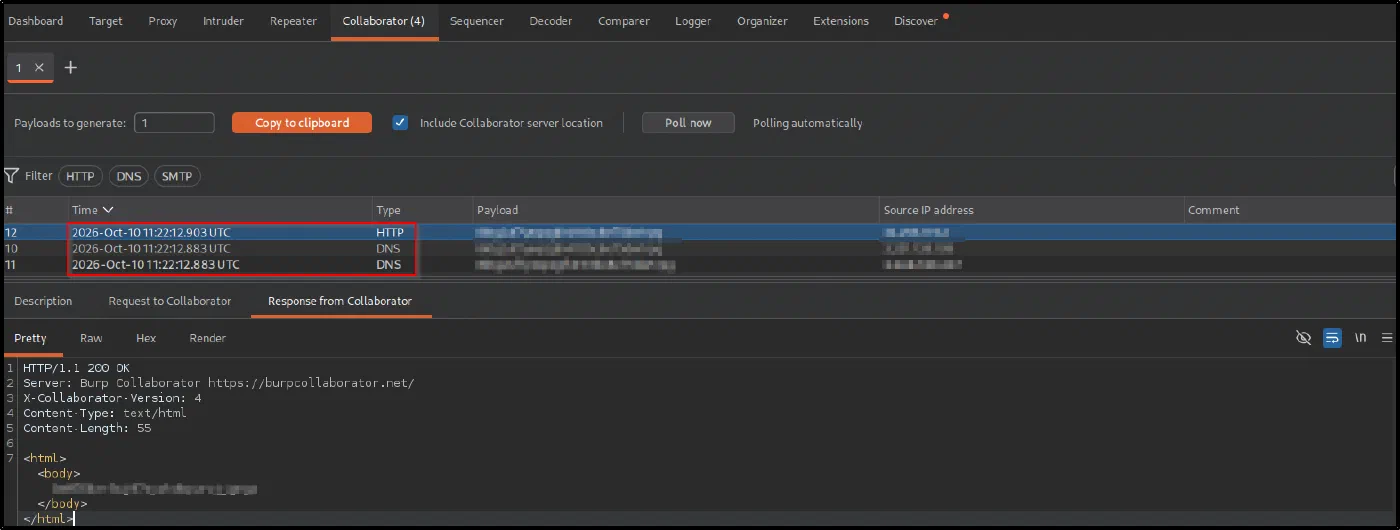Uncheck Include Collaborator server location
1400x530 pixels.
[x=400, y=123]
